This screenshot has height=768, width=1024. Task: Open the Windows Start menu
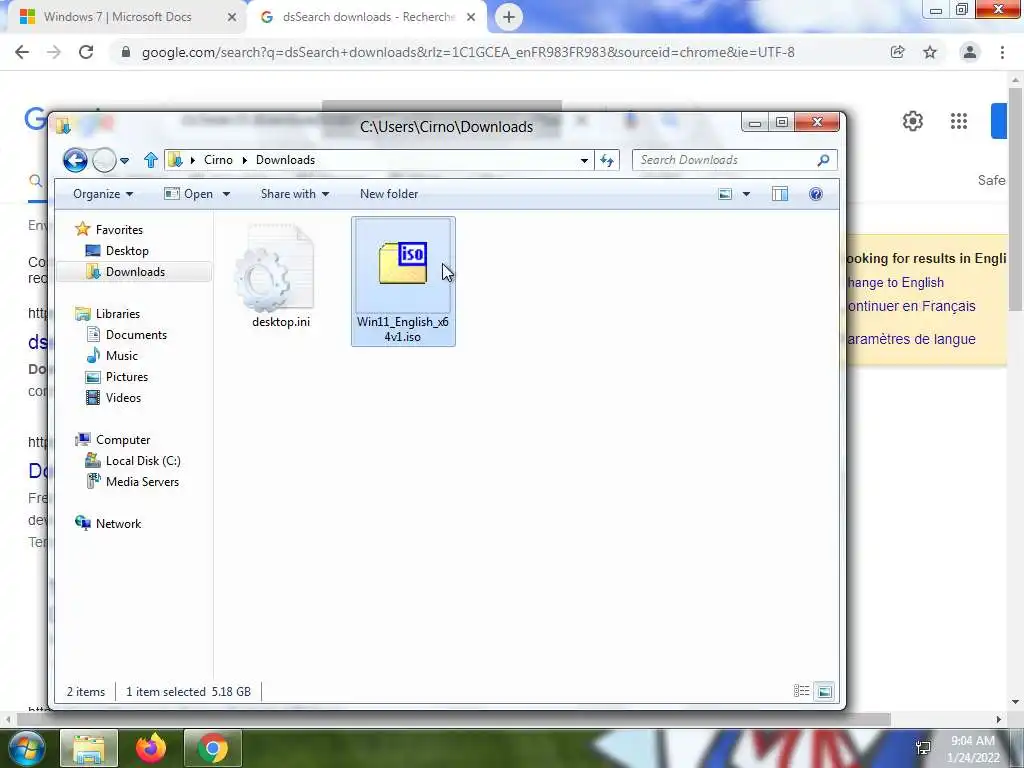[x=25, y=748]
